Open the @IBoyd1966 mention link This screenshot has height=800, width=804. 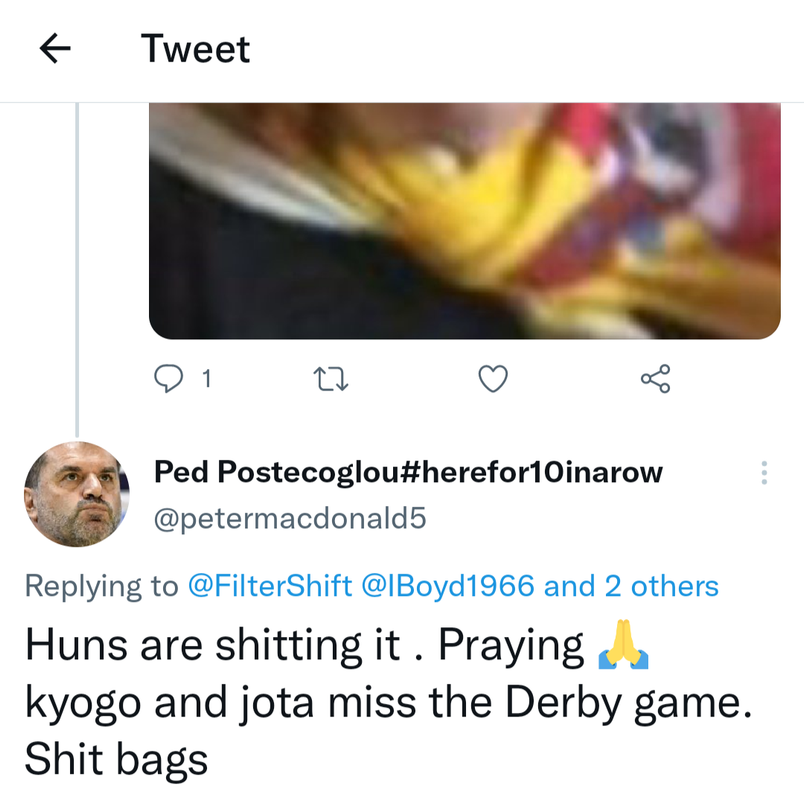click(448, 586)
